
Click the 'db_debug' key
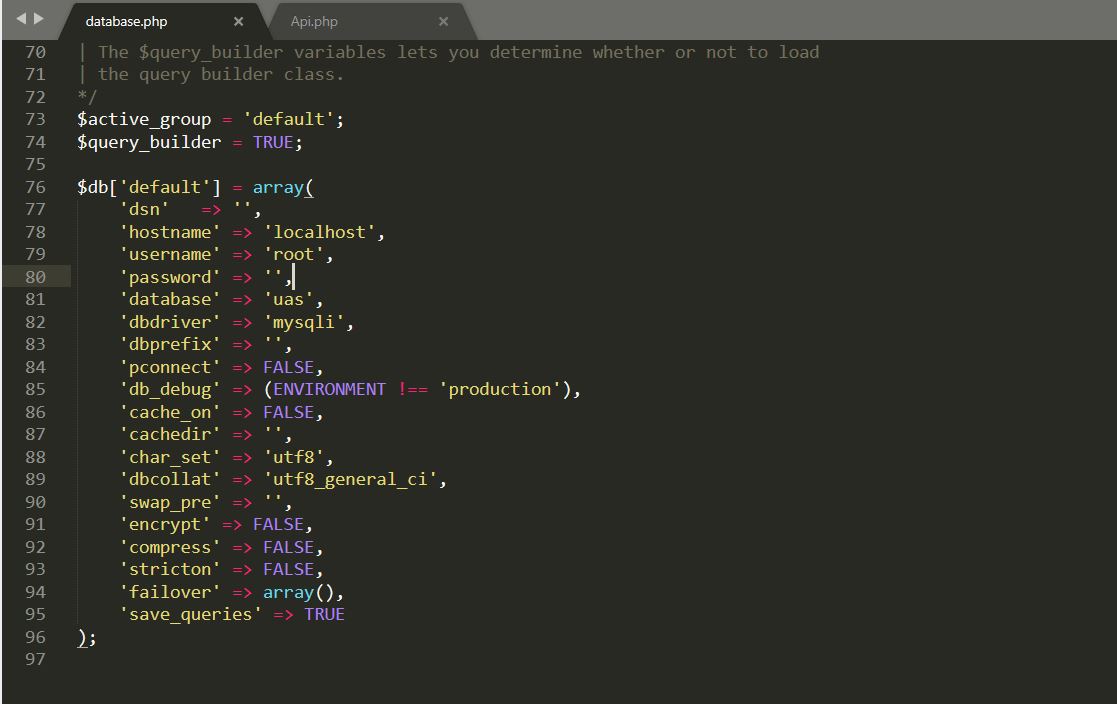(x=170, y=390)
